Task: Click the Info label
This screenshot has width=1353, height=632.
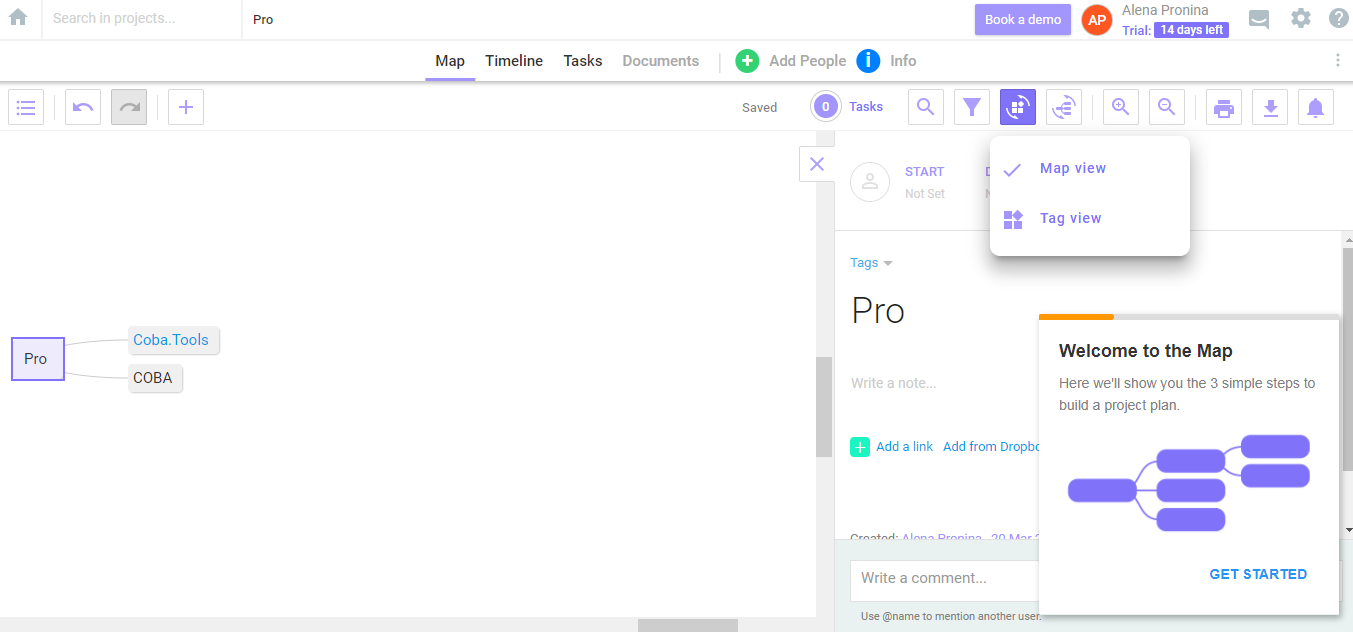Action: [903, 61]
